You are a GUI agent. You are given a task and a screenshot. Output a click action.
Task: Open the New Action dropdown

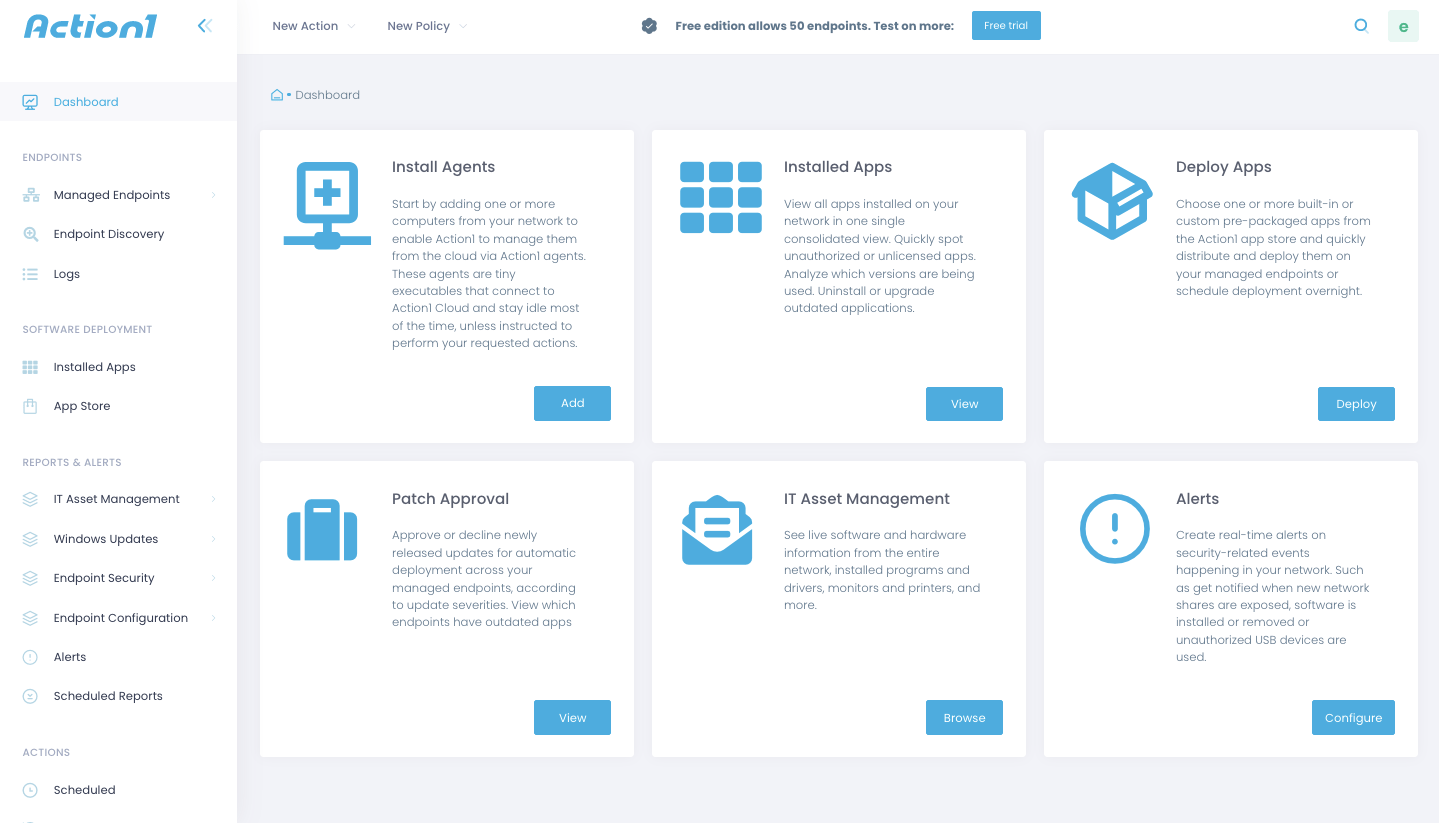[313, 26]
